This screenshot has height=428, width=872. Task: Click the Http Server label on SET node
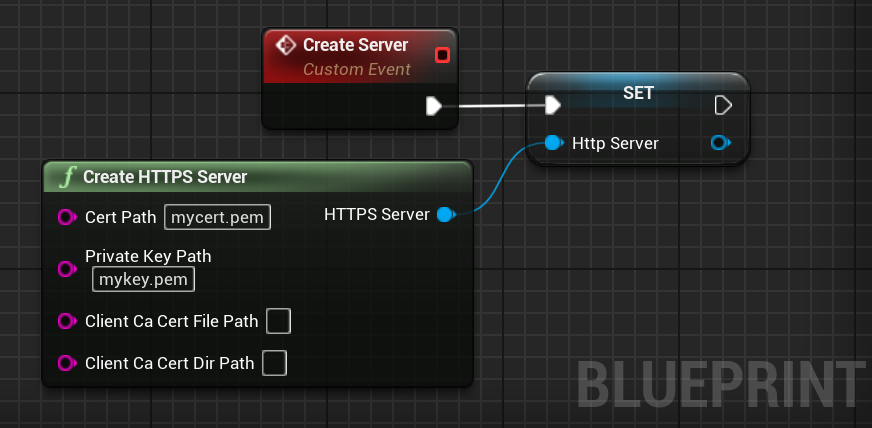(615, 143)
